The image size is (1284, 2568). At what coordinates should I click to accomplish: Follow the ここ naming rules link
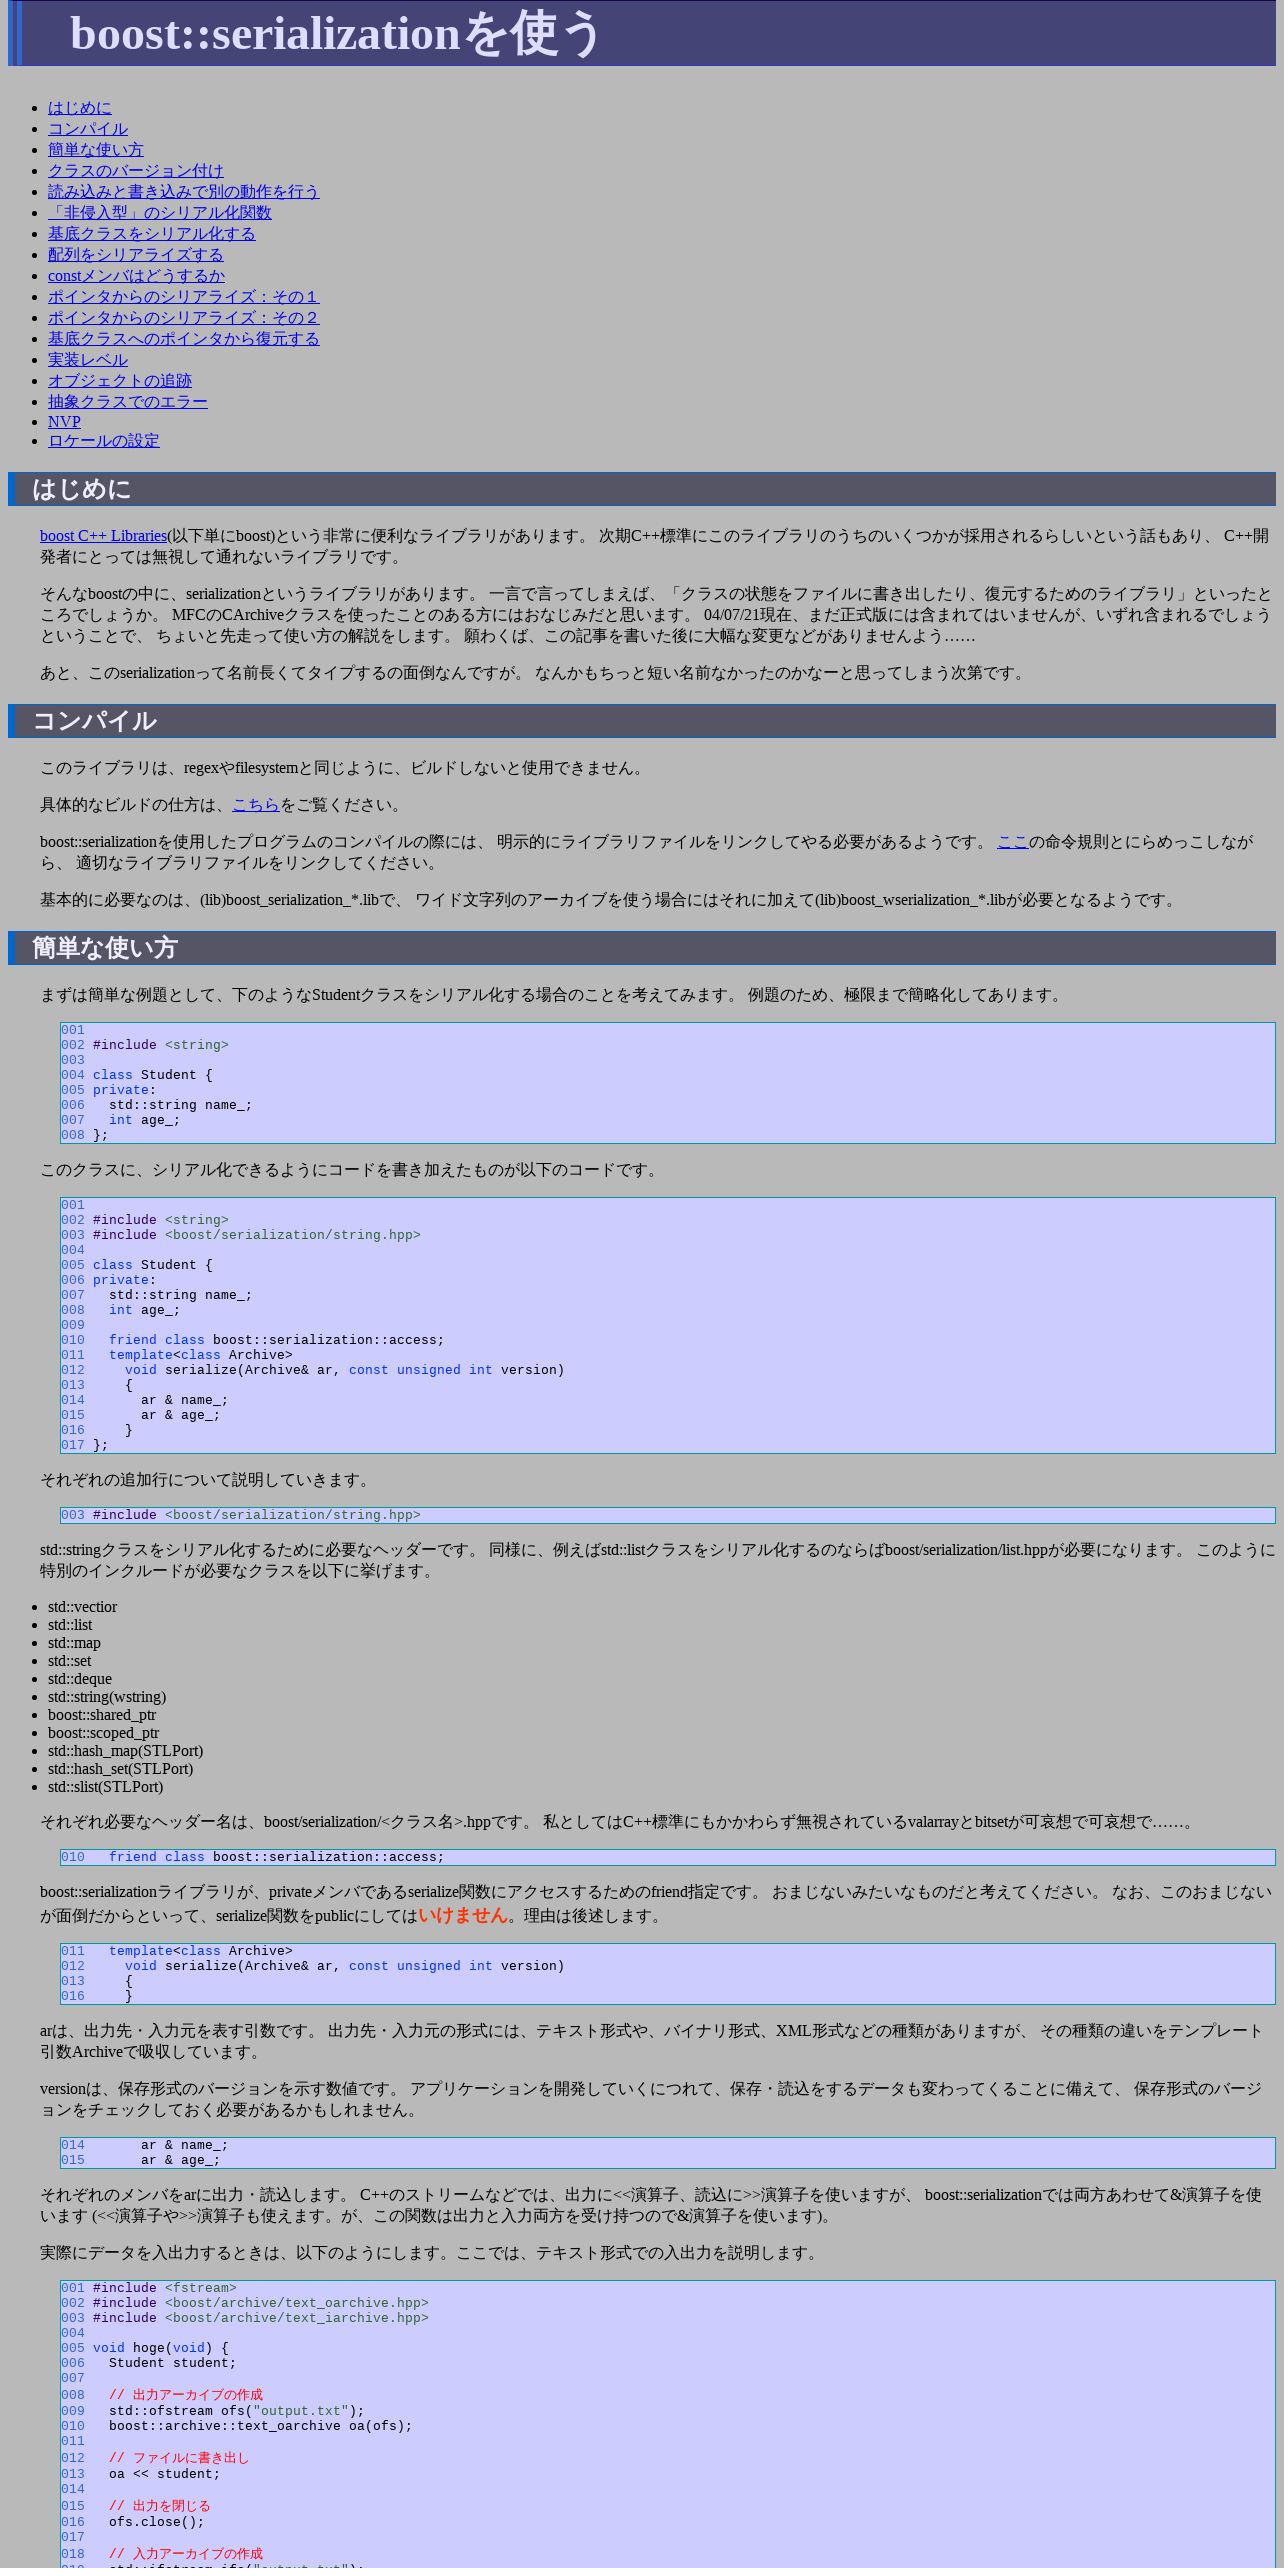pos(1012,842)
